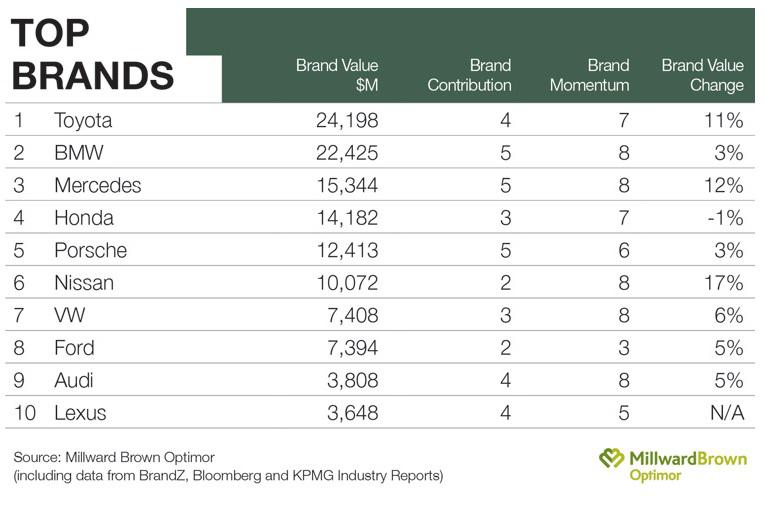This screenshot has height=508, width=767.
Task: Select the Brand Value Change header
Action: tap(703, 76)
